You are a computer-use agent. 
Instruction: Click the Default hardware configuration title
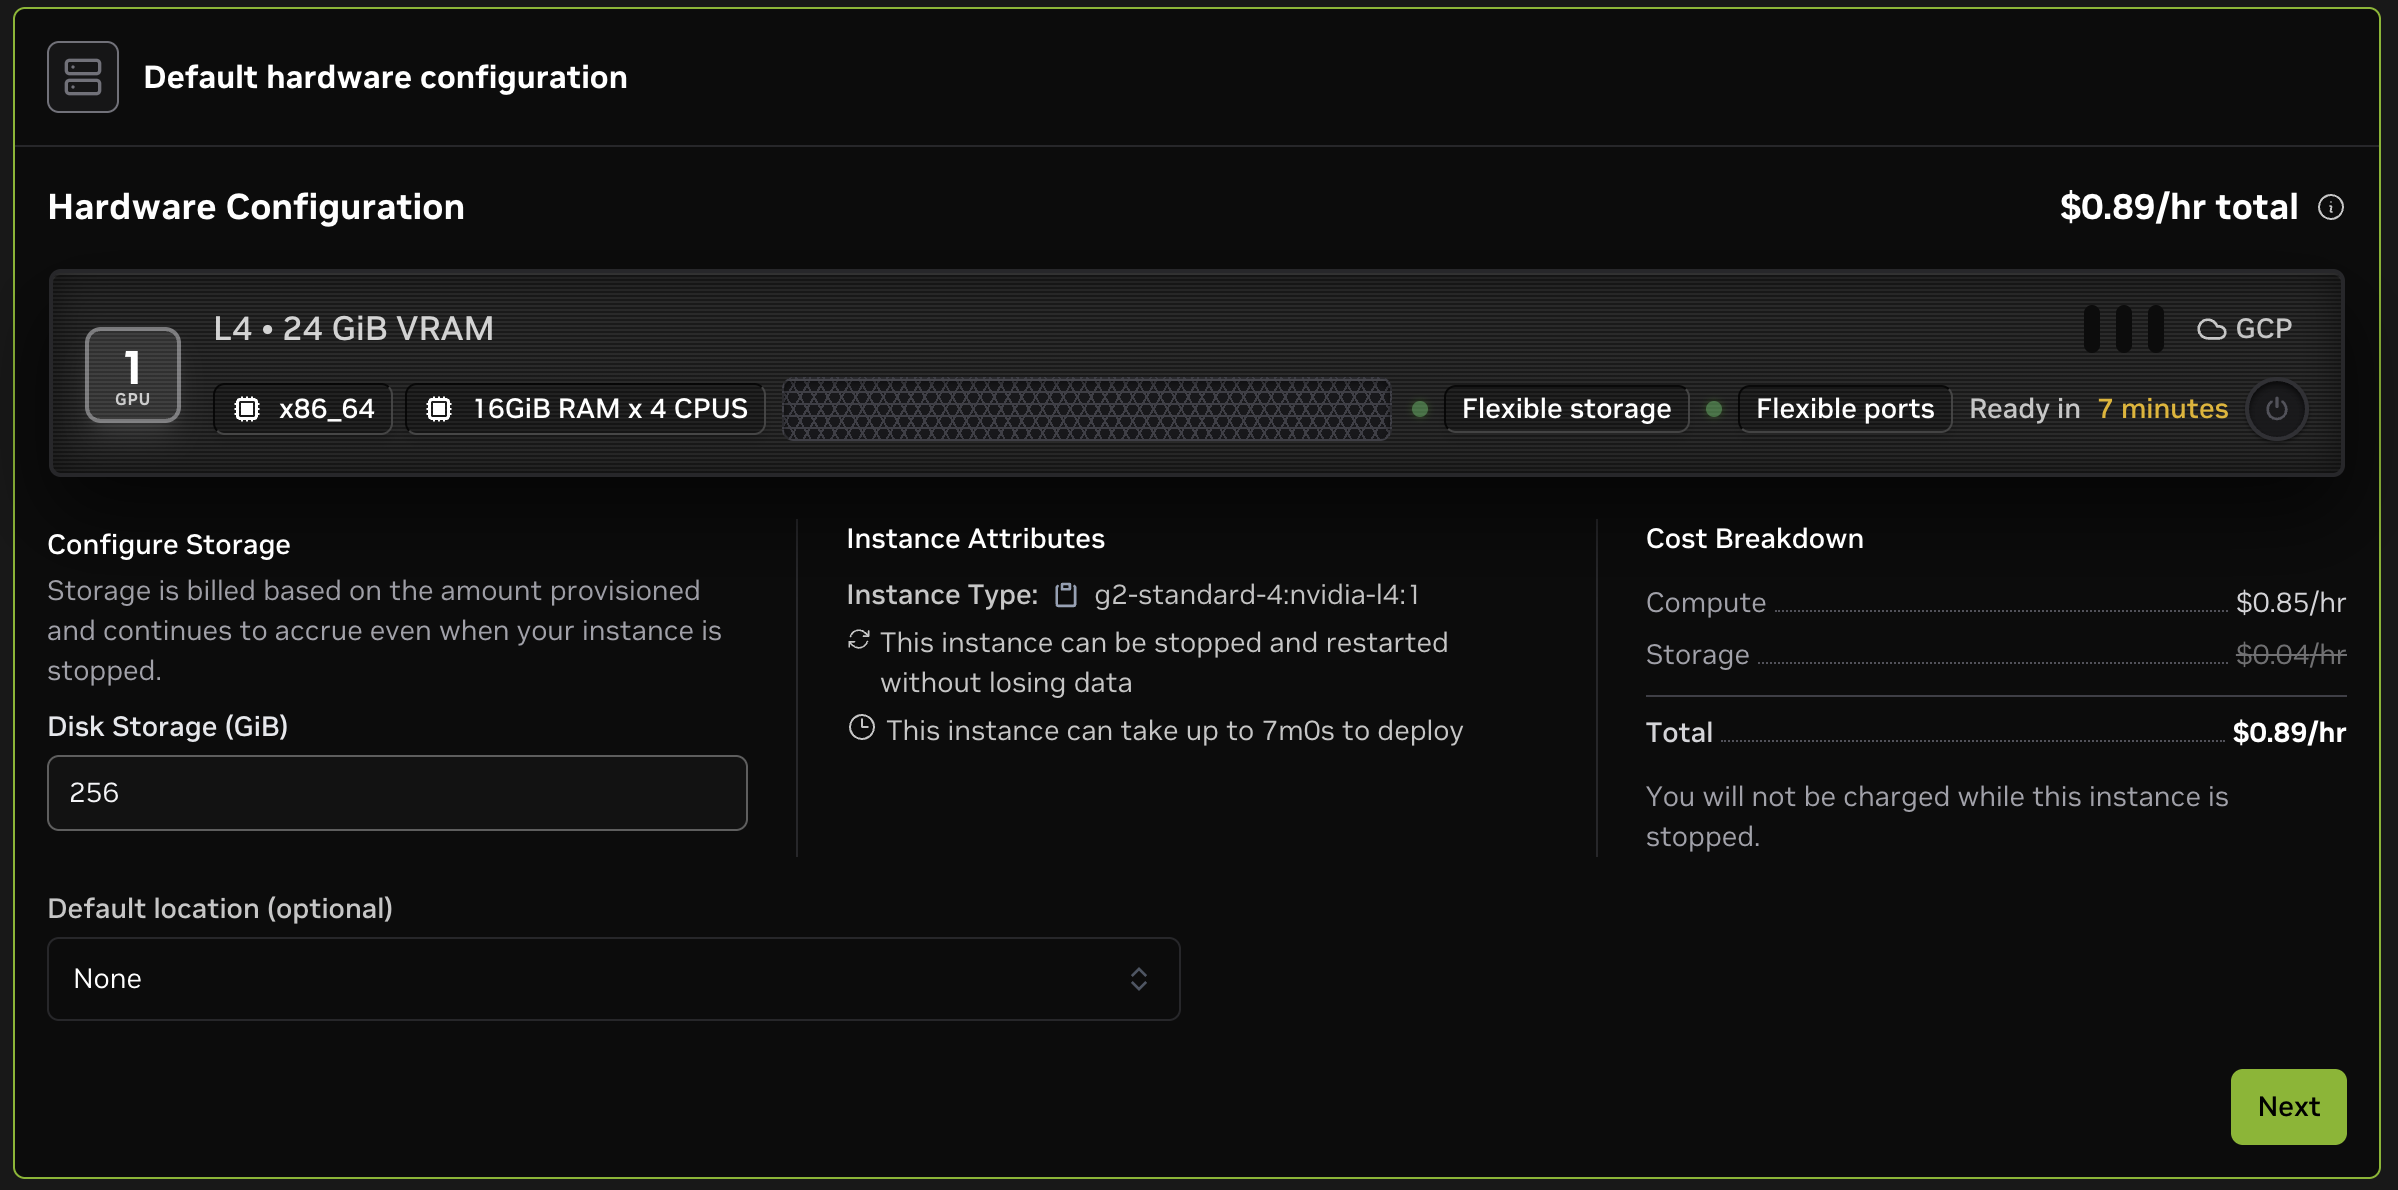[386, 78]
